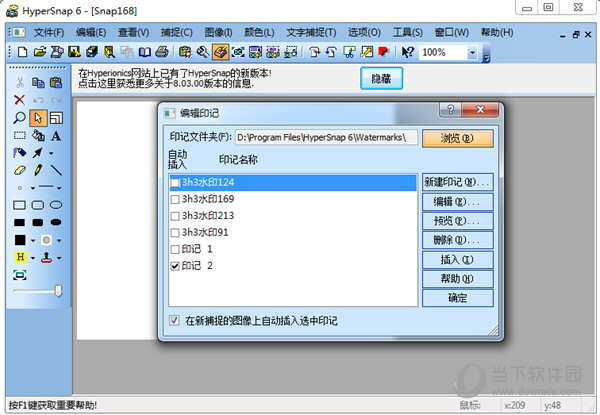Check the 3h3水印91 checkbox
This screenshot has height=415, width=600.
175,233
